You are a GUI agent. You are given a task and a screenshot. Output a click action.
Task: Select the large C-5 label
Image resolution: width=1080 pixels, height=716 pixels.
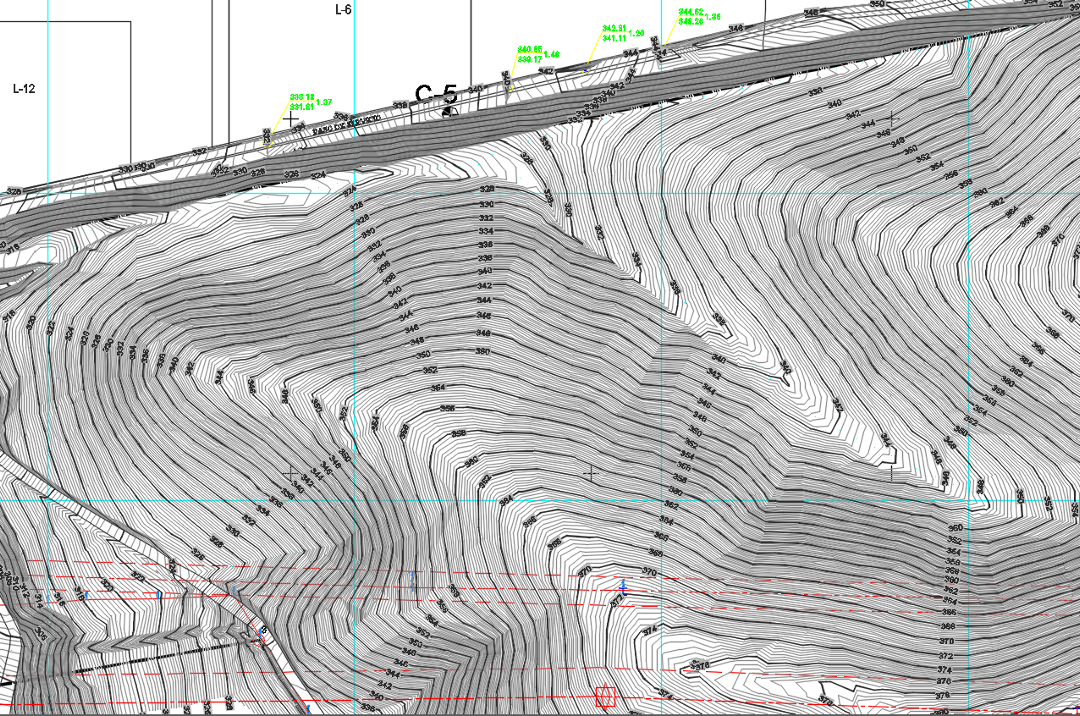[x=436, y=95]
